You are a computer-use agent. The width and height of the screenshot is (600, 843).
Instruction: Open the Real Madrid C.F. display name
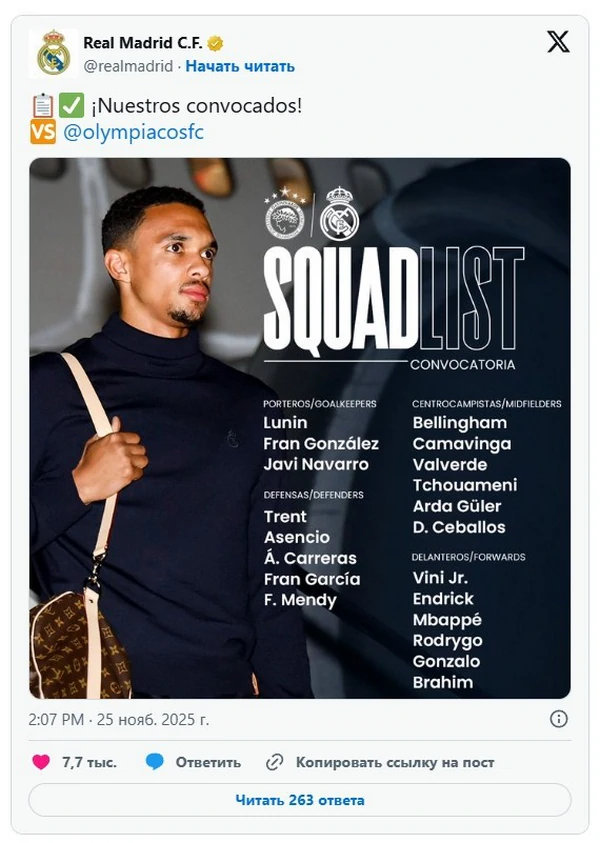pyautogui.click(x=142, y=43)
